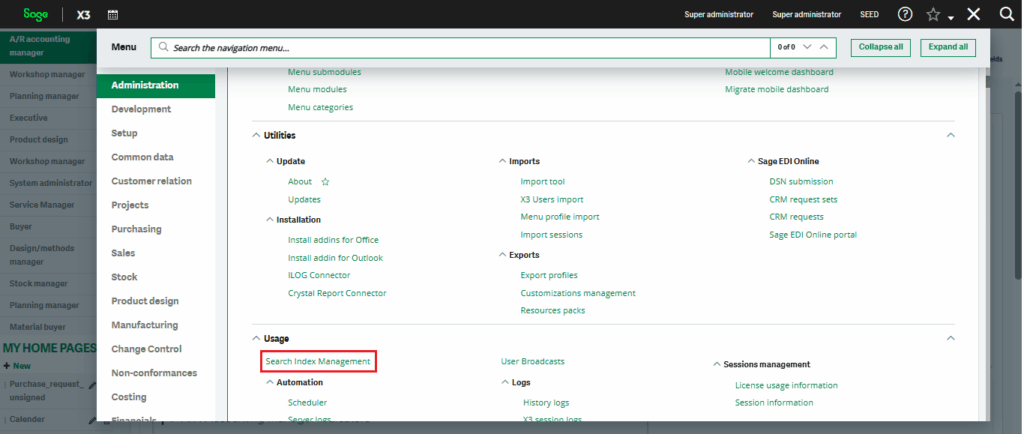Select Setup in the module list
Viewport: 1024px width, 434px height.
pyautogui.click(x=124, y=133)
